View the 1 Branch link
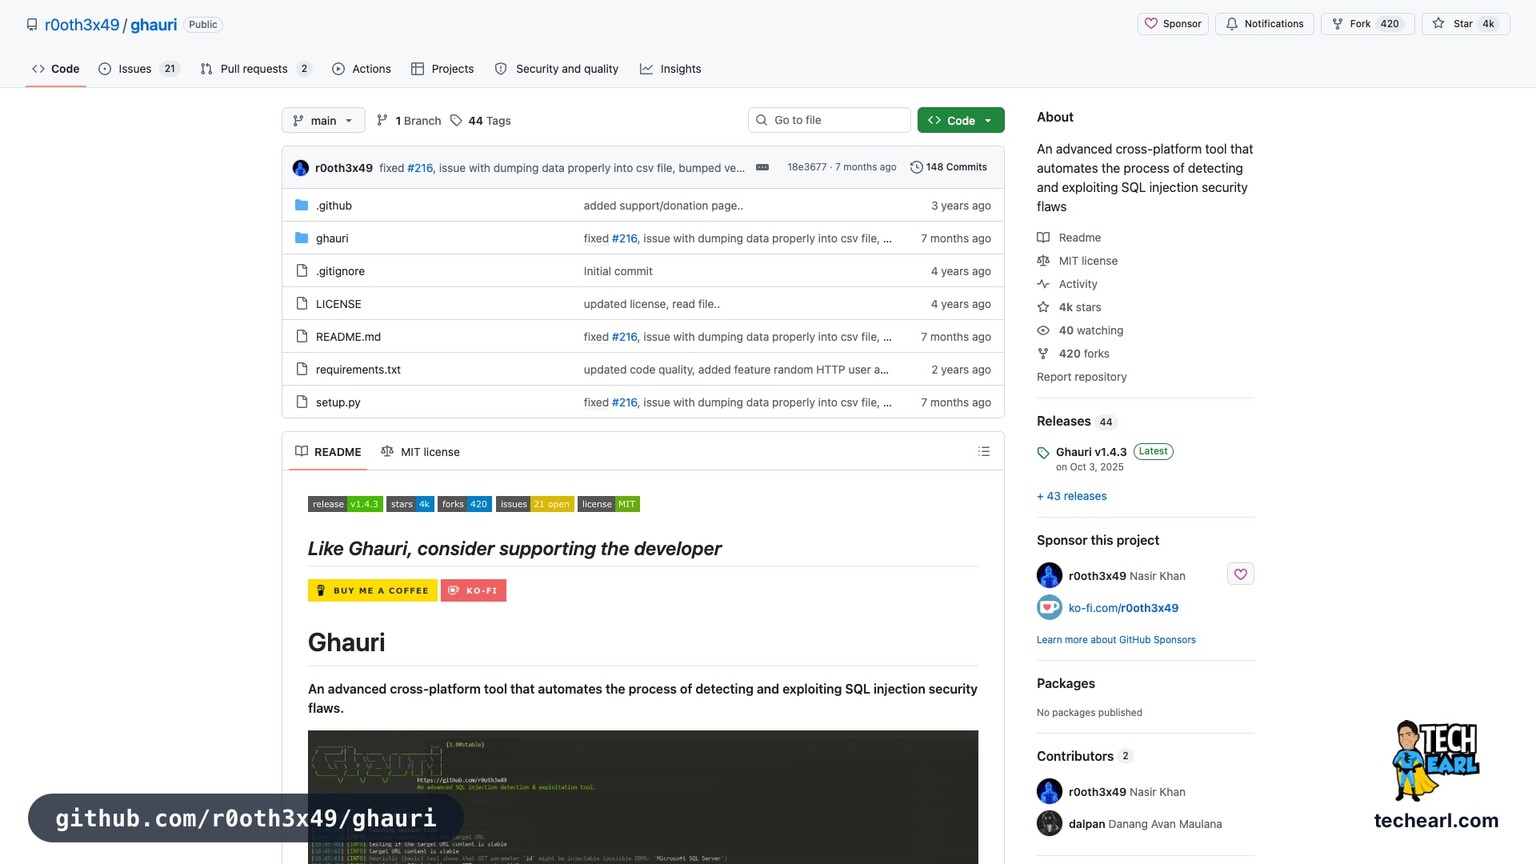Screen dimensions: 1536x864 (408, 121)
